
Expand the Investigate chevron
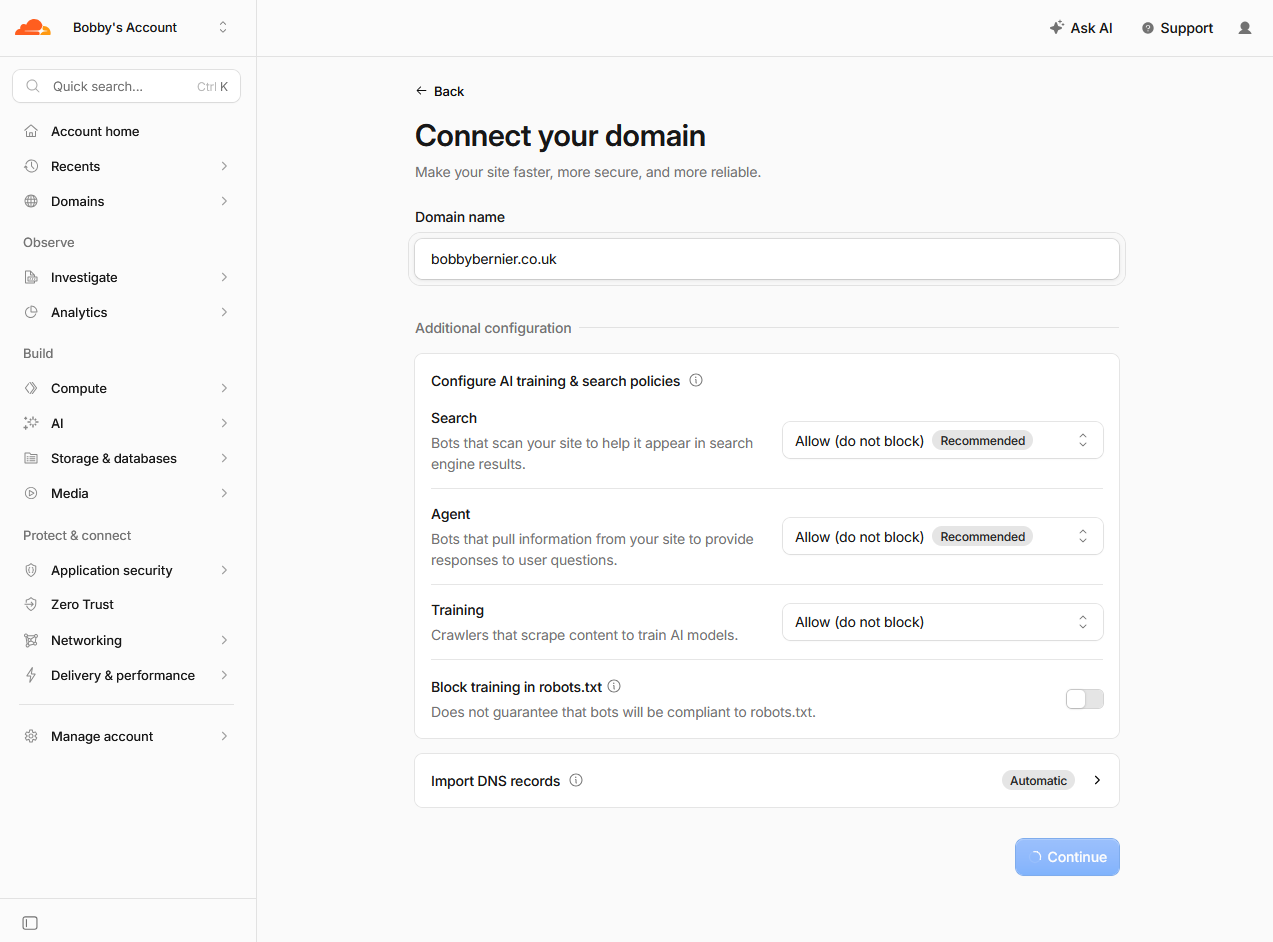tap(224, 277)
